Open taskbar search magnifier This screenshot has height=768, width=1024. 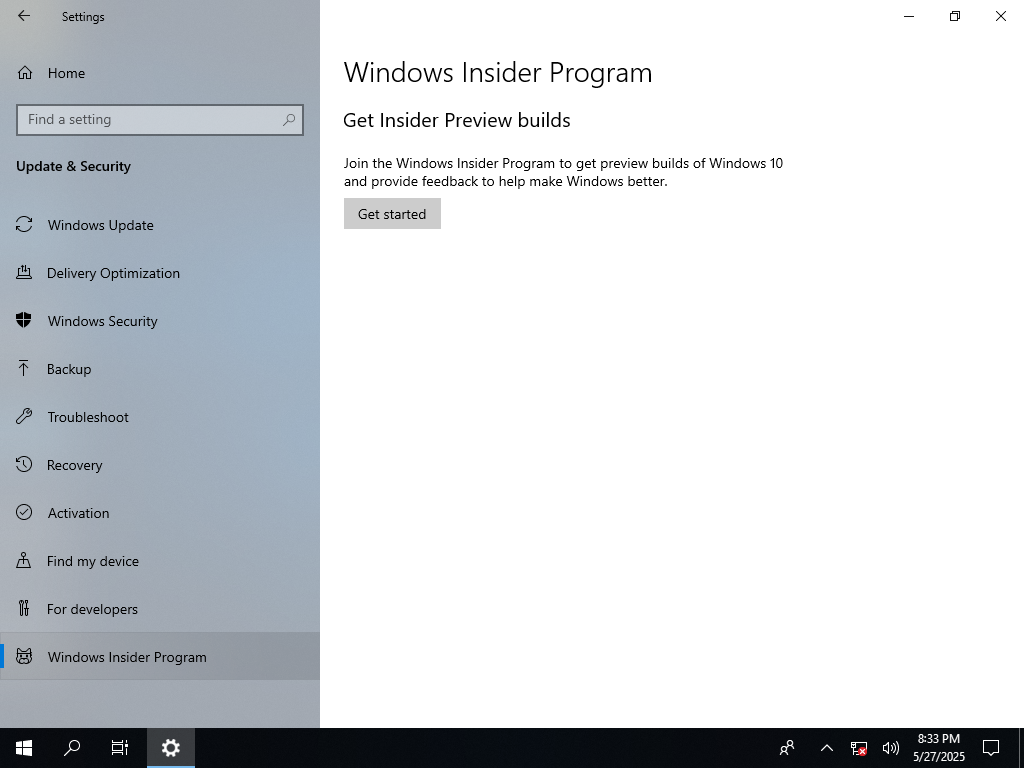[x=72, y=748]
